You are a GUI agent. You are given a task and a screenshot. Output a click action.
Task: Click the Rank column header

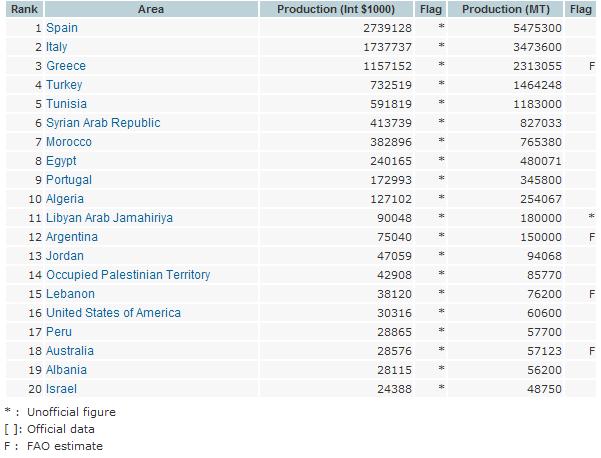[24, 9]
